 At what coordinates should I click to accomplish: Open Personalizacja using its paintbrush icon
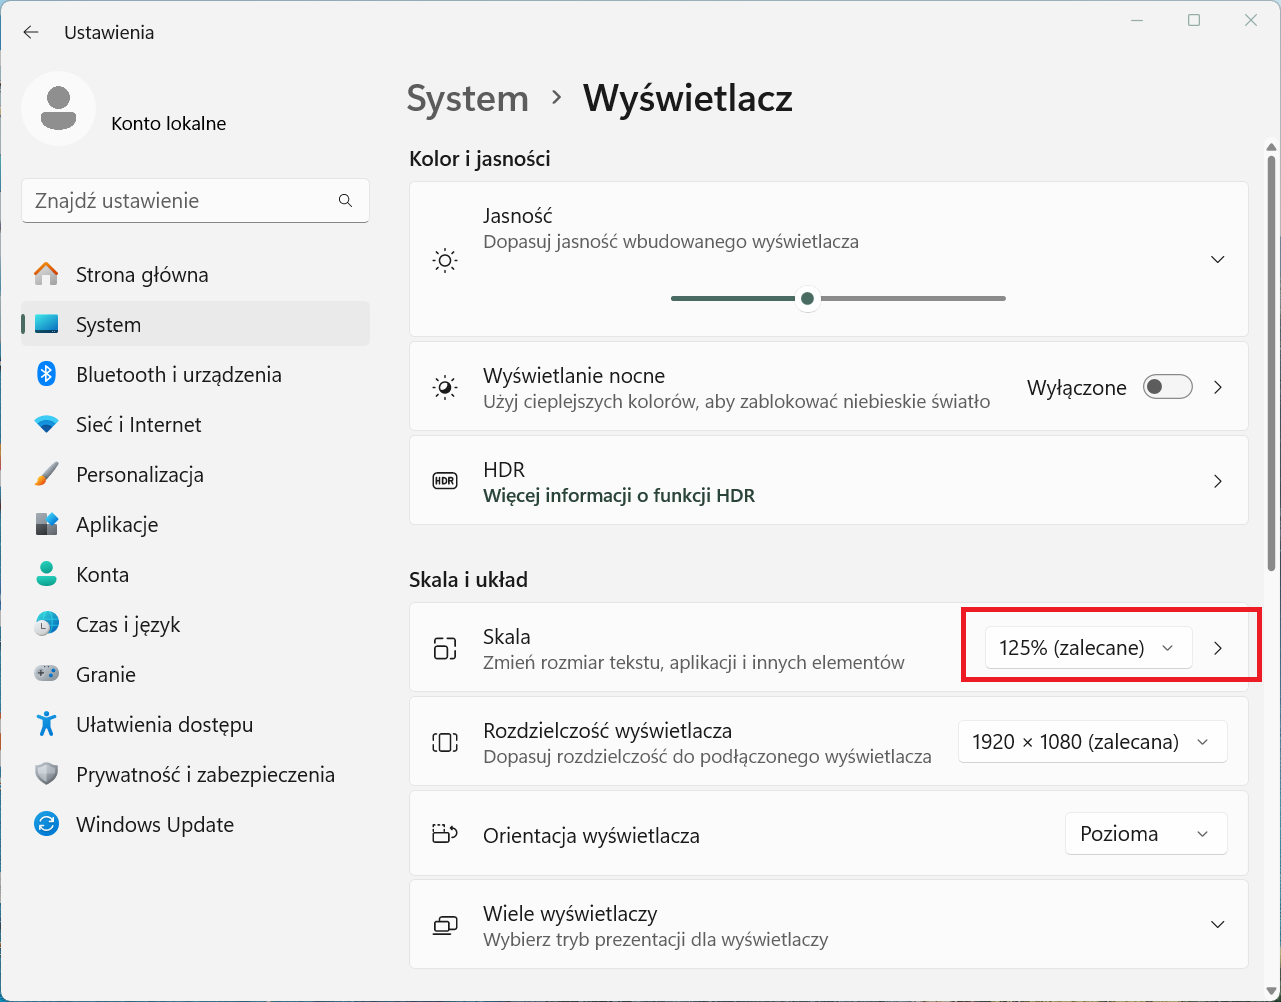[x=46, y=474]
